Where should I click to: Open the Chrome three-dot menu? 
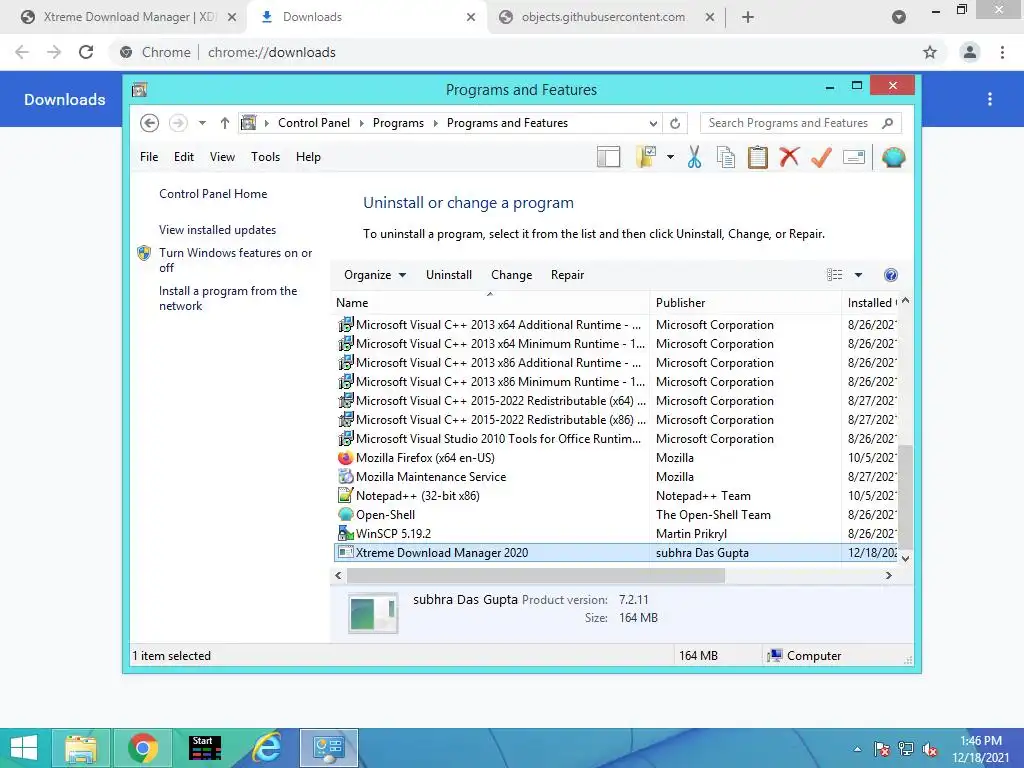[x=1002, y=52]
